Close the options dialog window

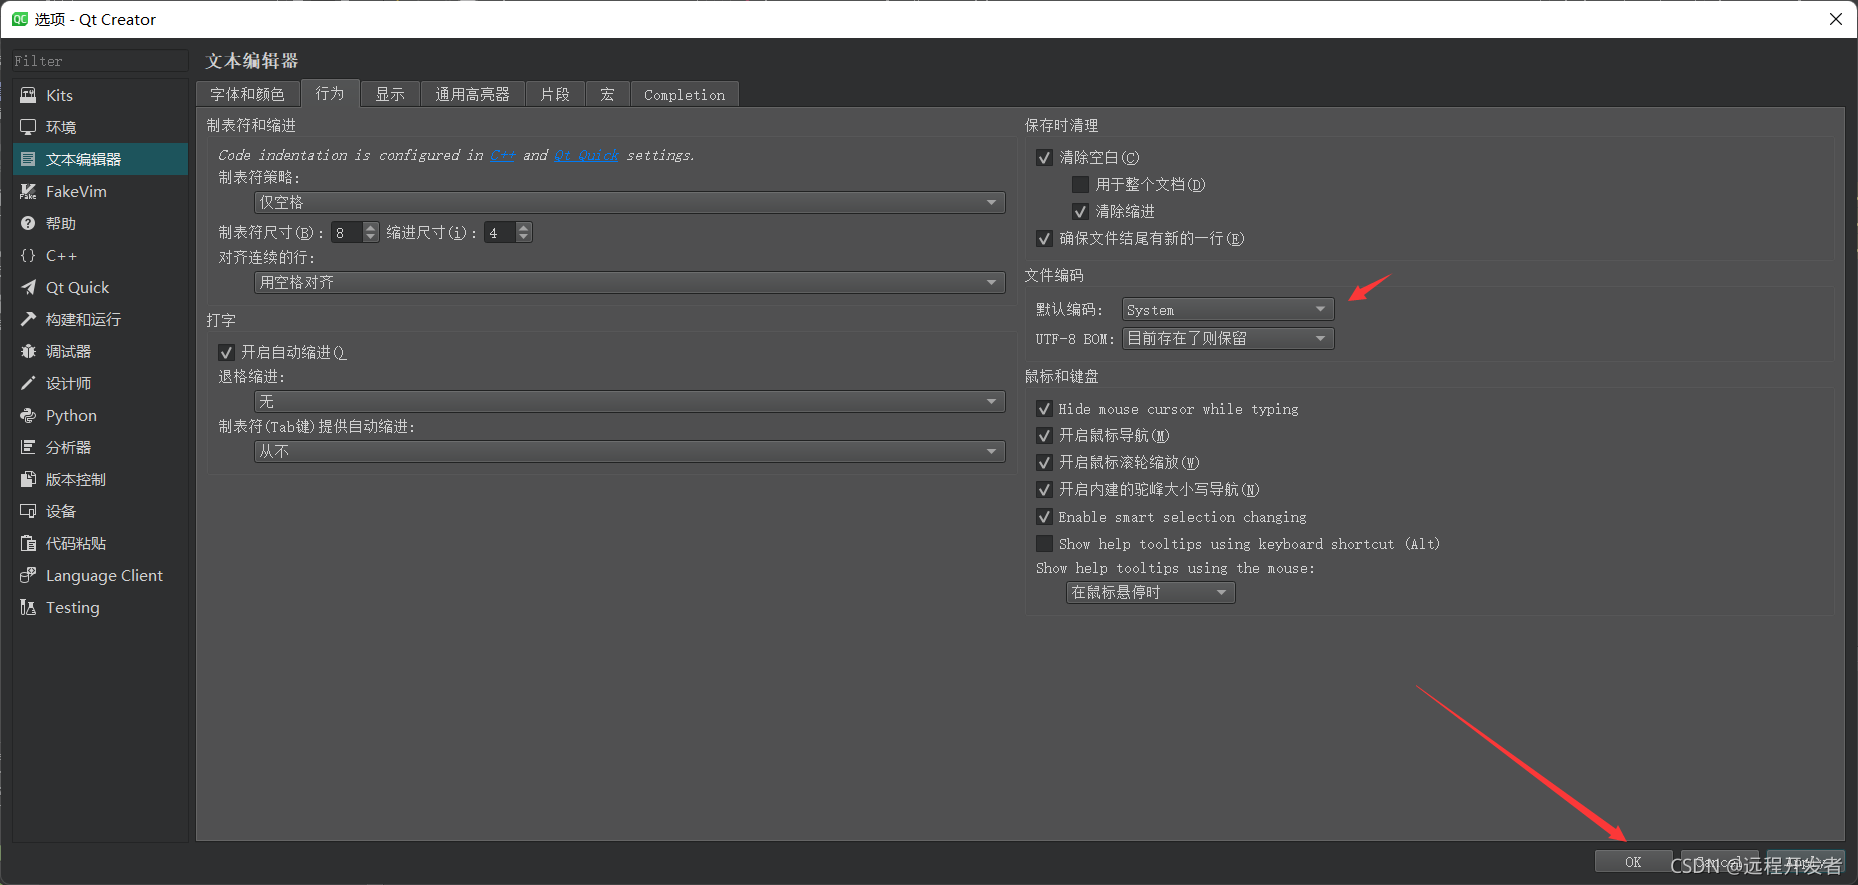(1835, 19)
